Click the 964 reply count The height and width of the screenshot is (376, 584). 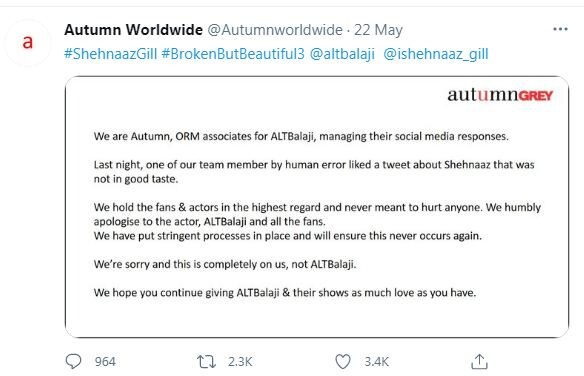(x=105, y=361)
